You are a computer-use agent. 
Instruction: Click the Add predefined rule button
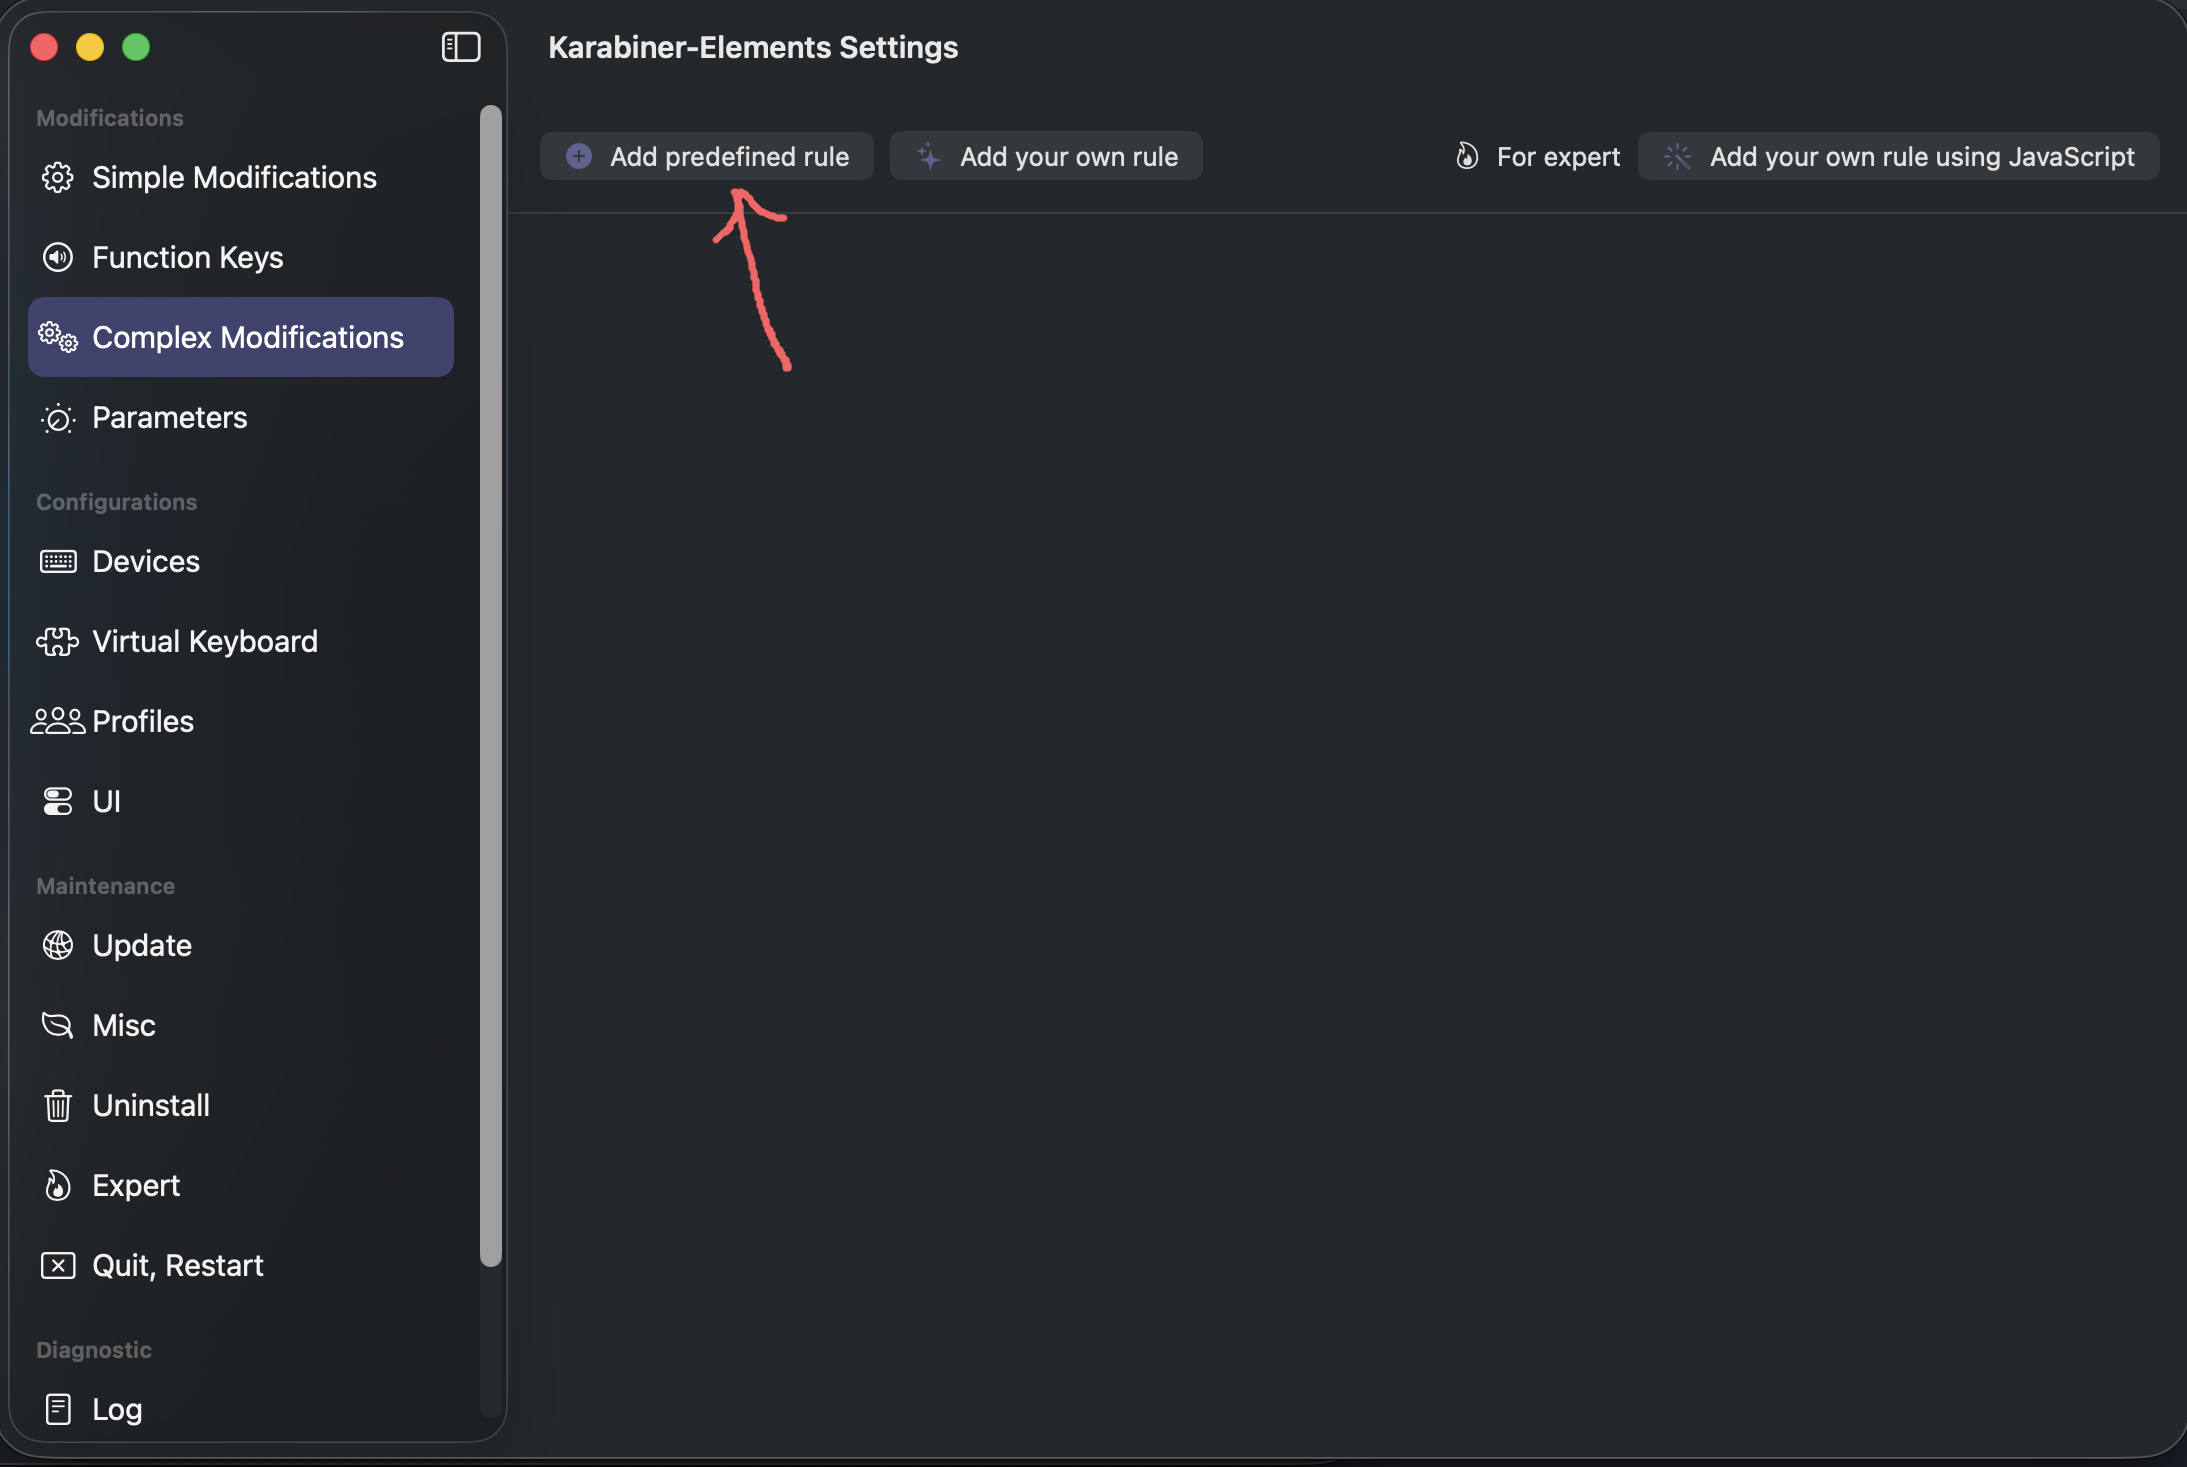[x=707, y=156]
